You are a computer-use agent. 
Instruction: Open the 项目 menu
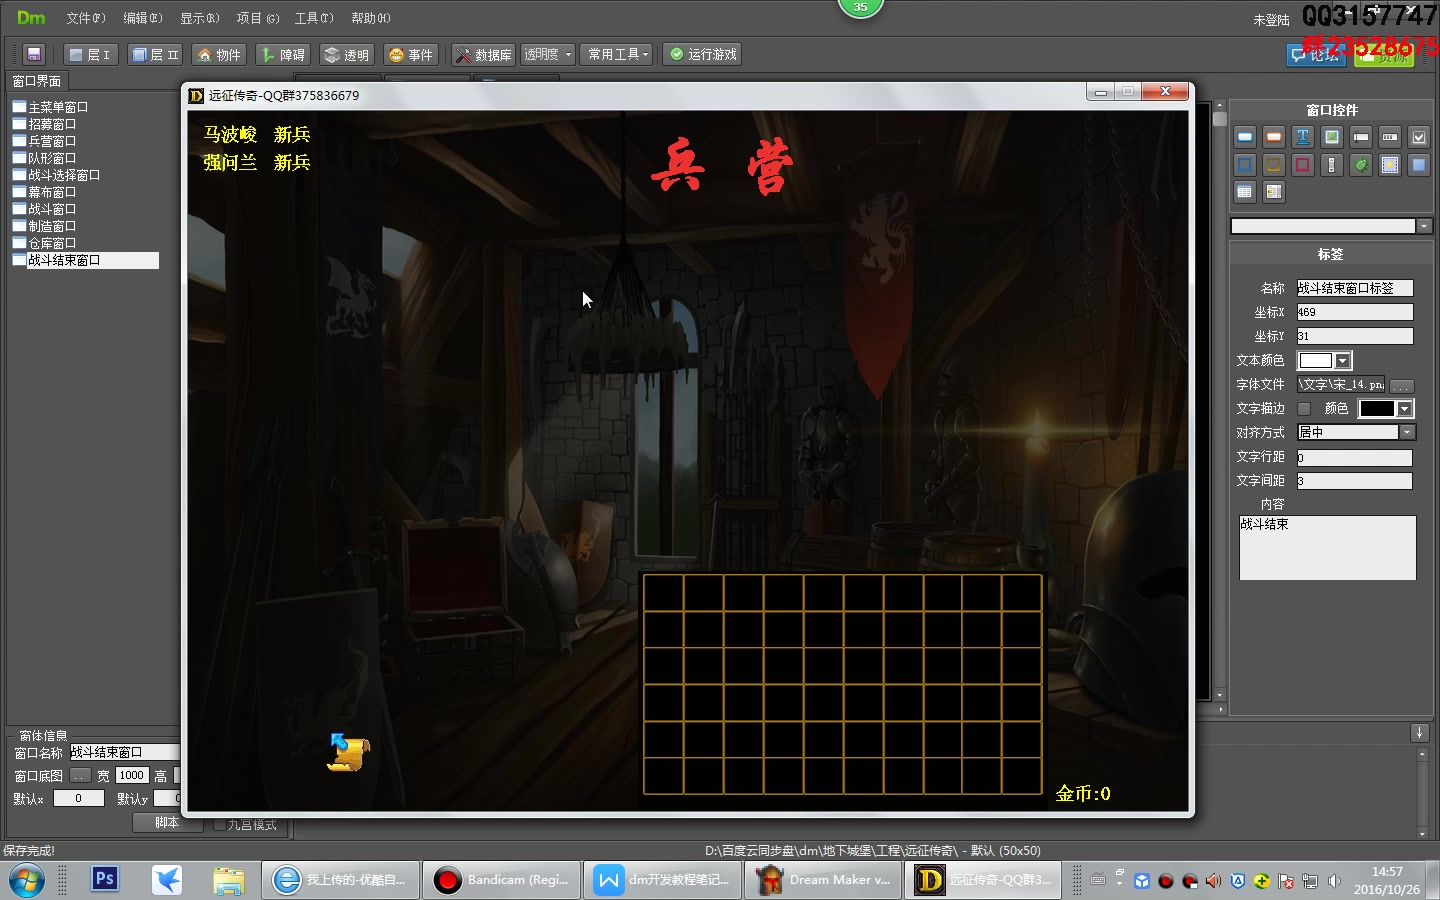coord(257,18)
